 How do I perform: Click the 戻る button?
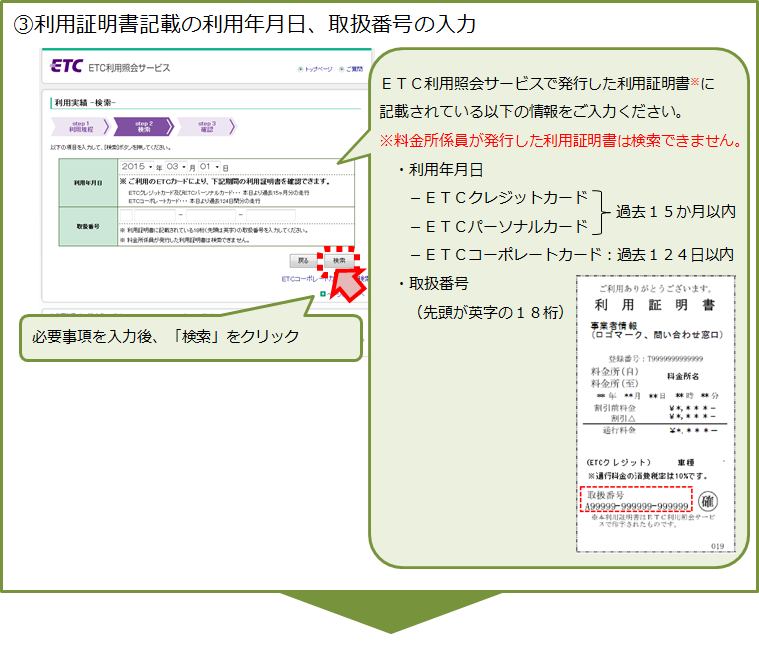click(x=303, y=260)
